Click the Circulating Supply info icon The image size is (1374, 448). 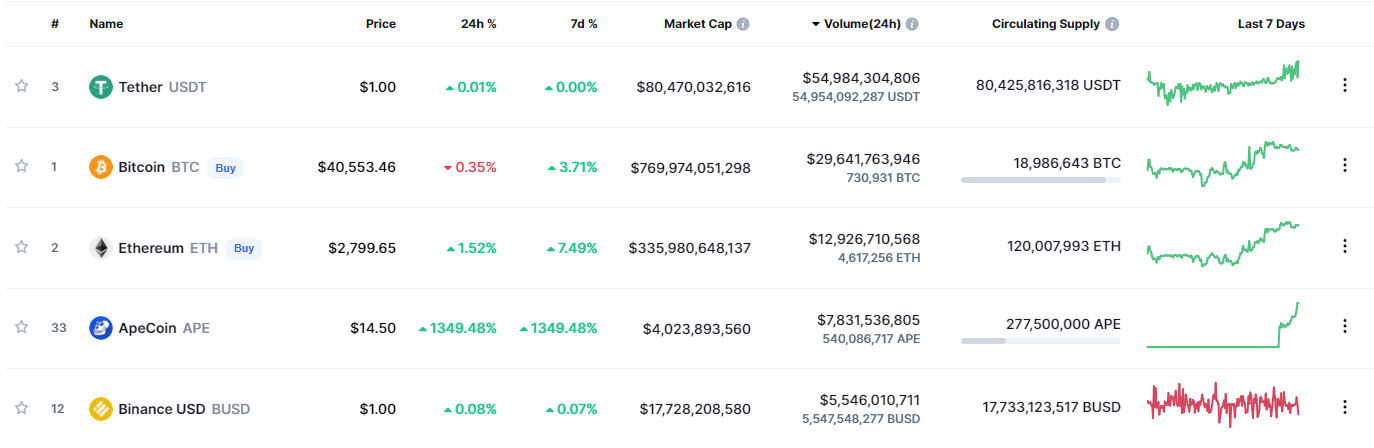pyautogui.click(x=1112, y=24)
